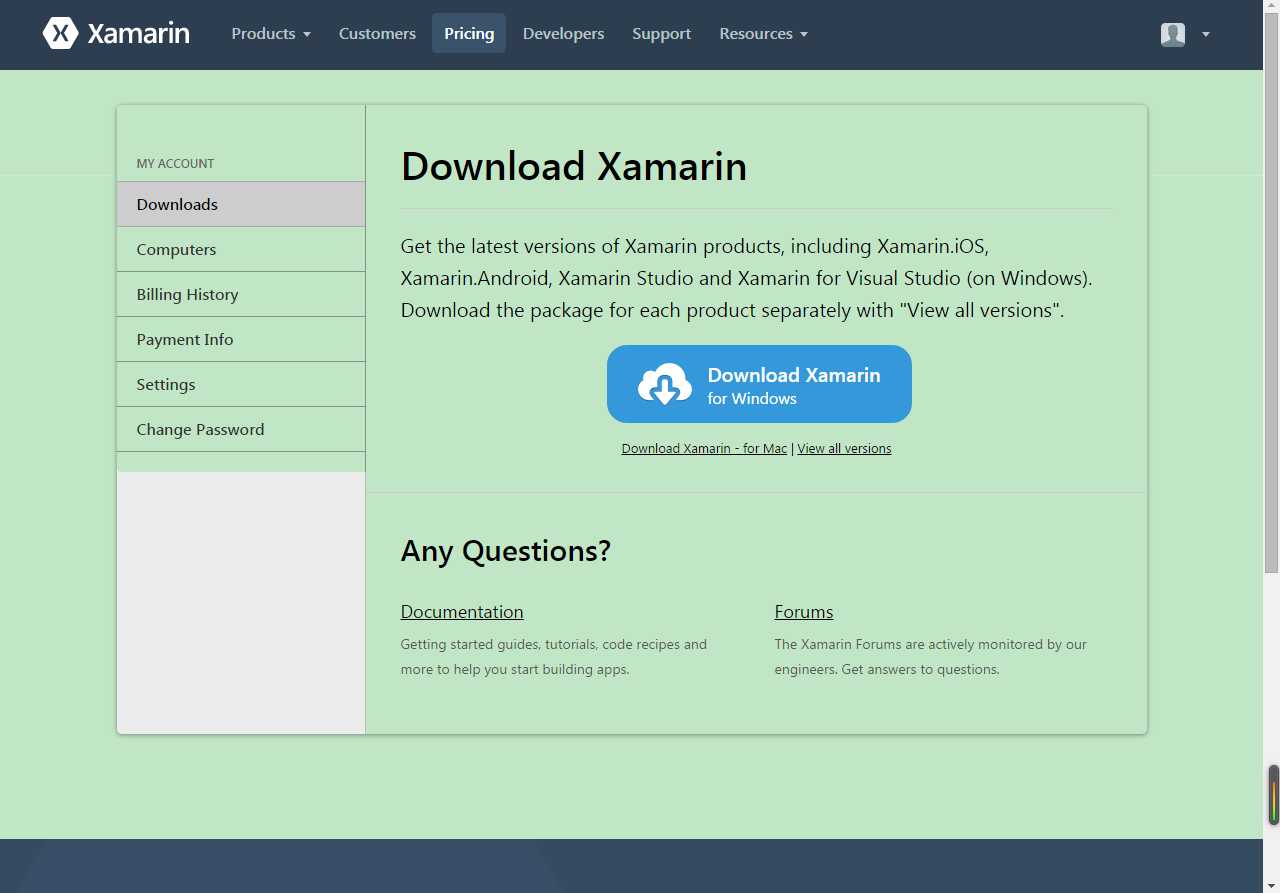Open the Developers section
1280x893 pixels.
(x=563, y=33)
